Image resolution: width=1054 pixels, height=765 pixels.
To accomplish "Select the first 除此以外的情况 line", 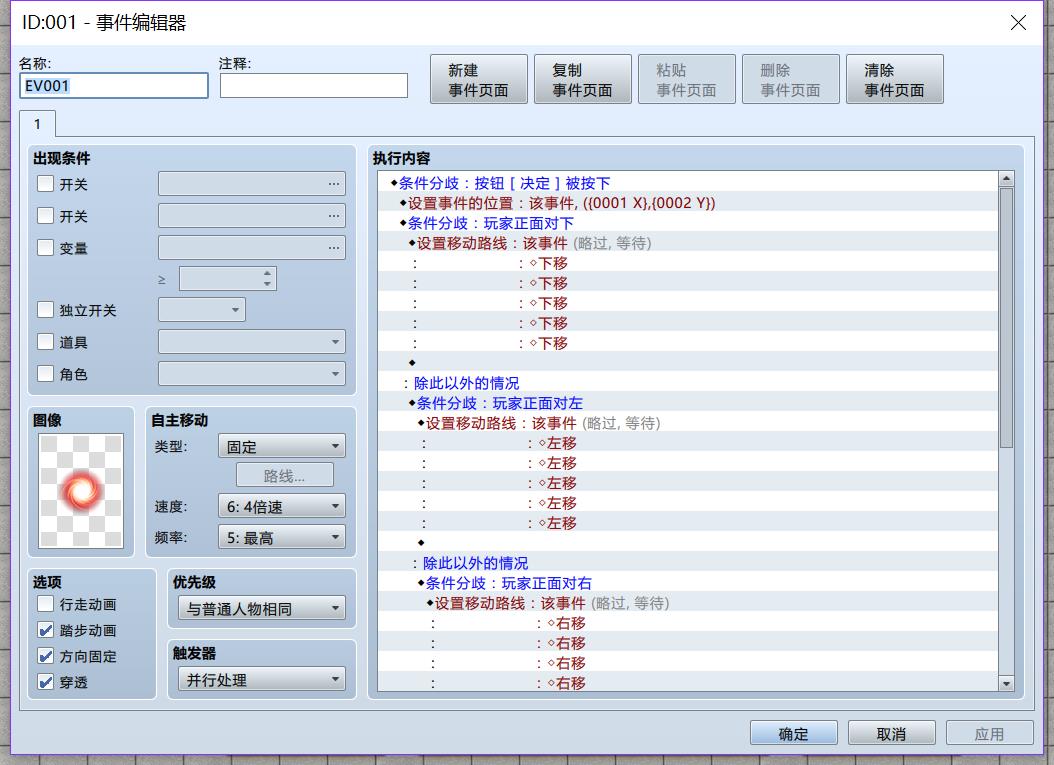I will pyautogui.click(x=688, y=383).
